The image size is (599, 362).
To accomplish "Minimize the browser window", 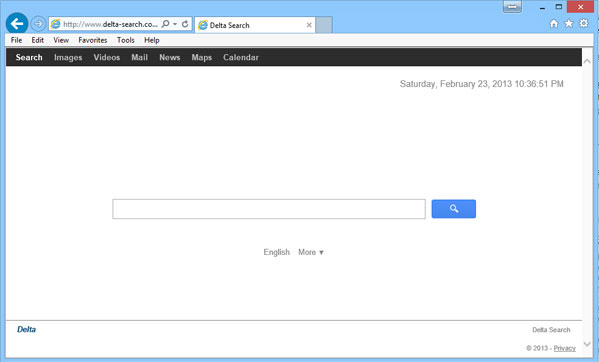I will point(542,7).
